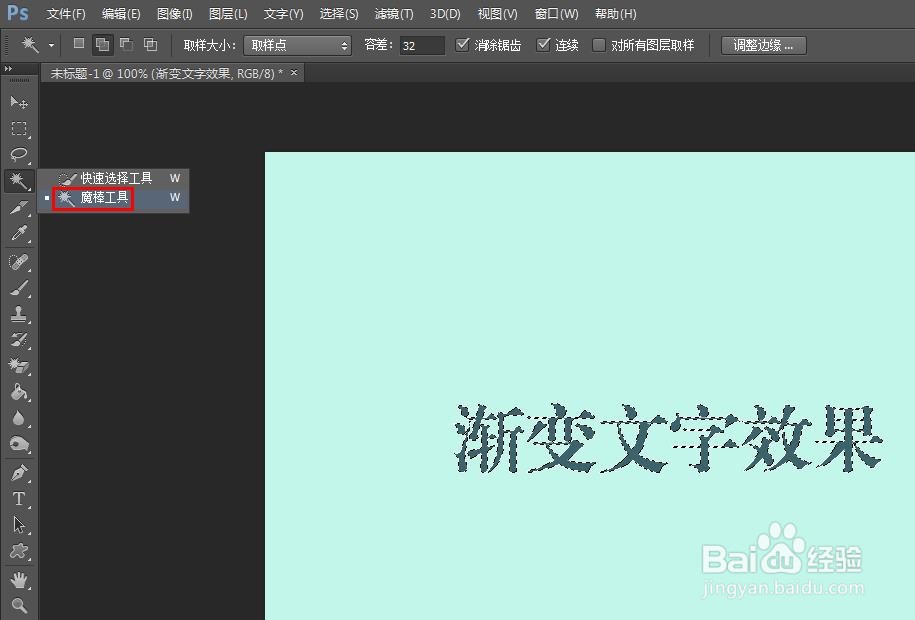Select the Brush tool
The height and width of the screenshot is (620, 915).
pyautogui.click(x=19, y=288)
